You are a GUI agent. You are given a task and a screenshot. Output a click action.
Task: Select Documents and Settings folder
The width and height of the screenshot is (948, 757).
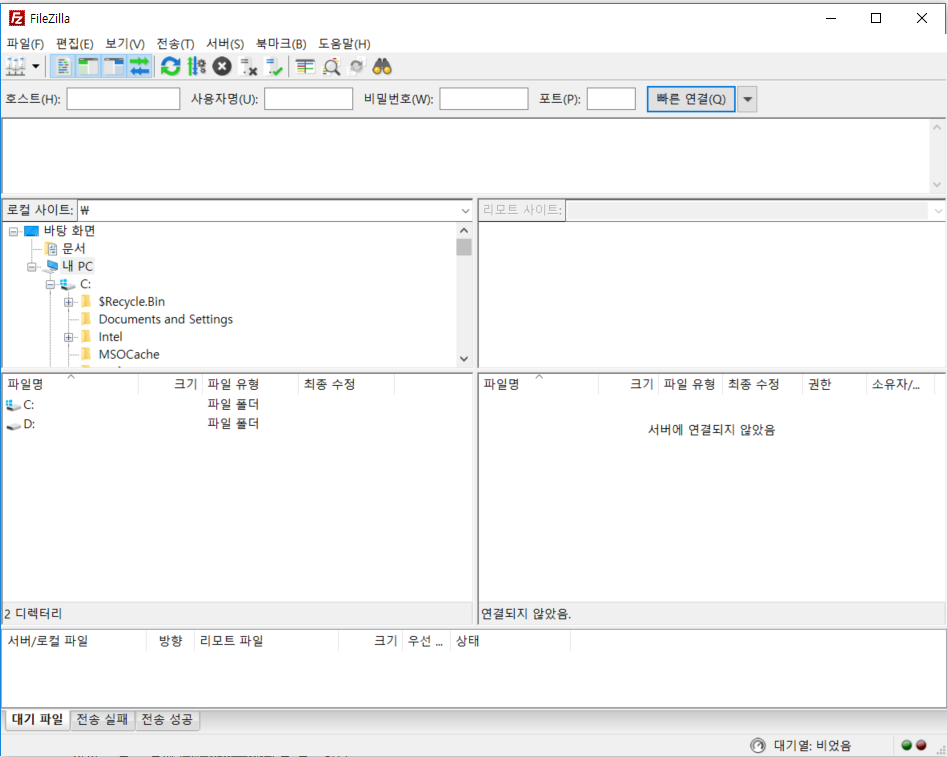pos(166,319)
